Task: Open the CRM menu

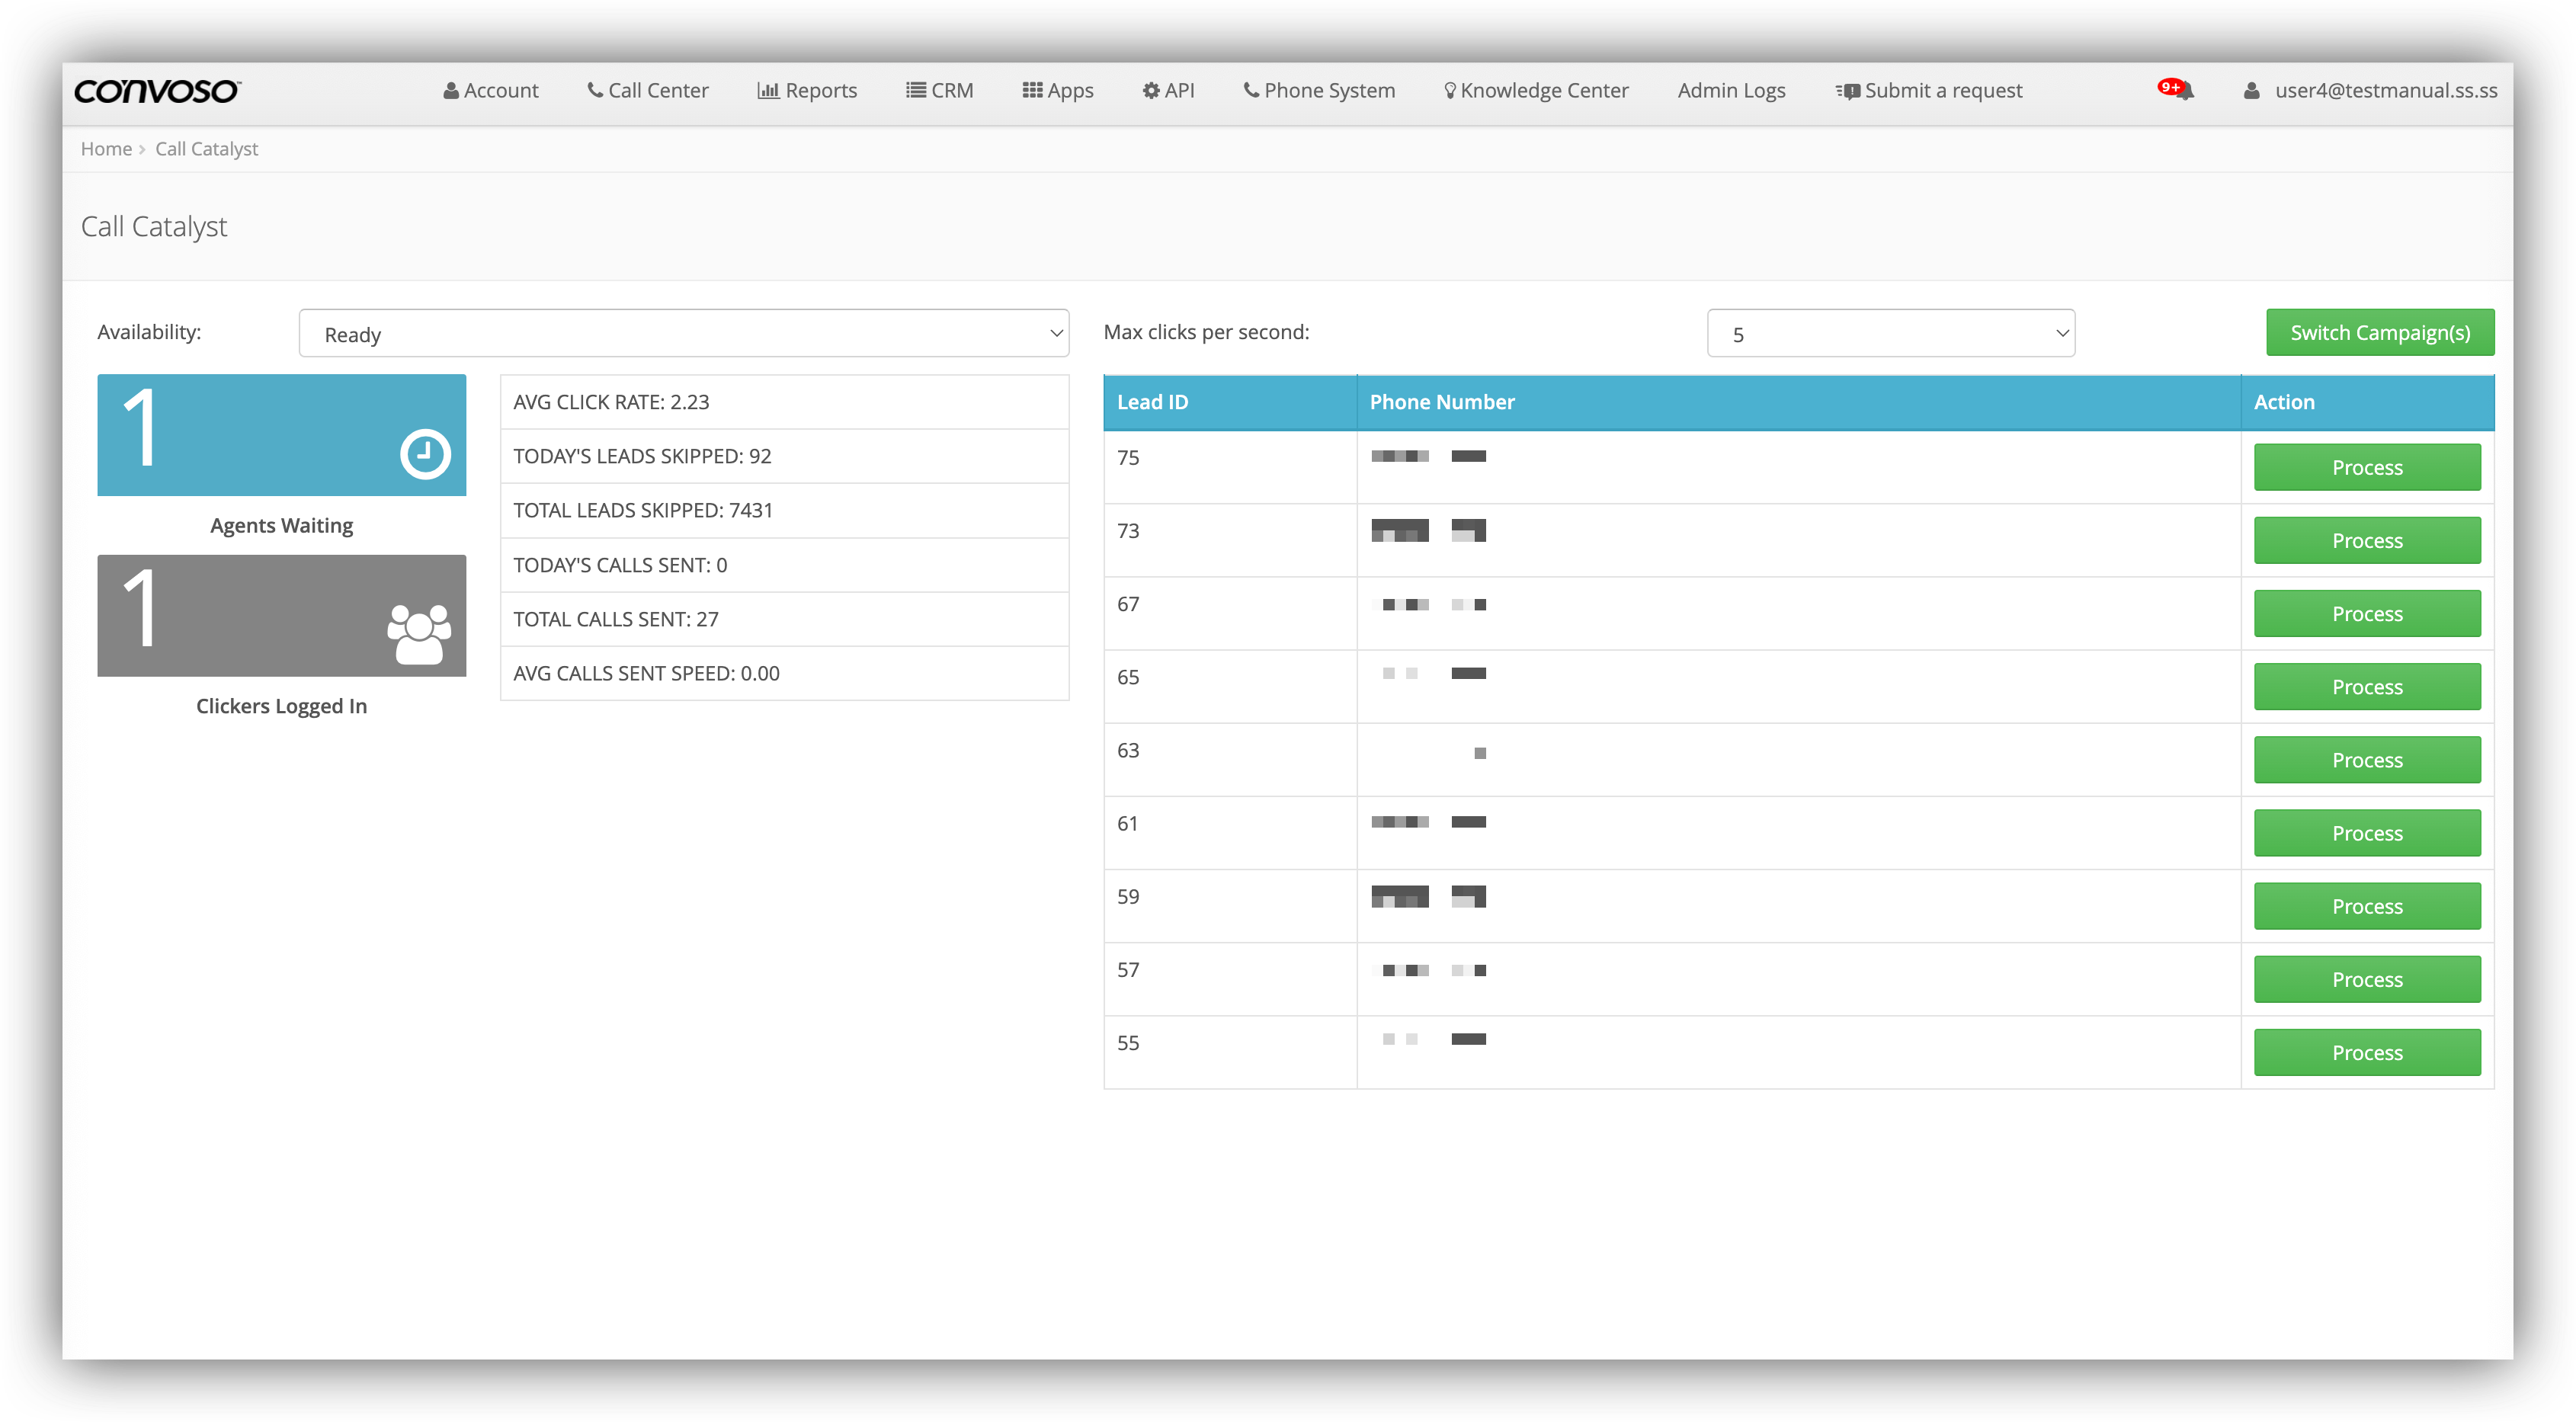Action: pos(939,91)
